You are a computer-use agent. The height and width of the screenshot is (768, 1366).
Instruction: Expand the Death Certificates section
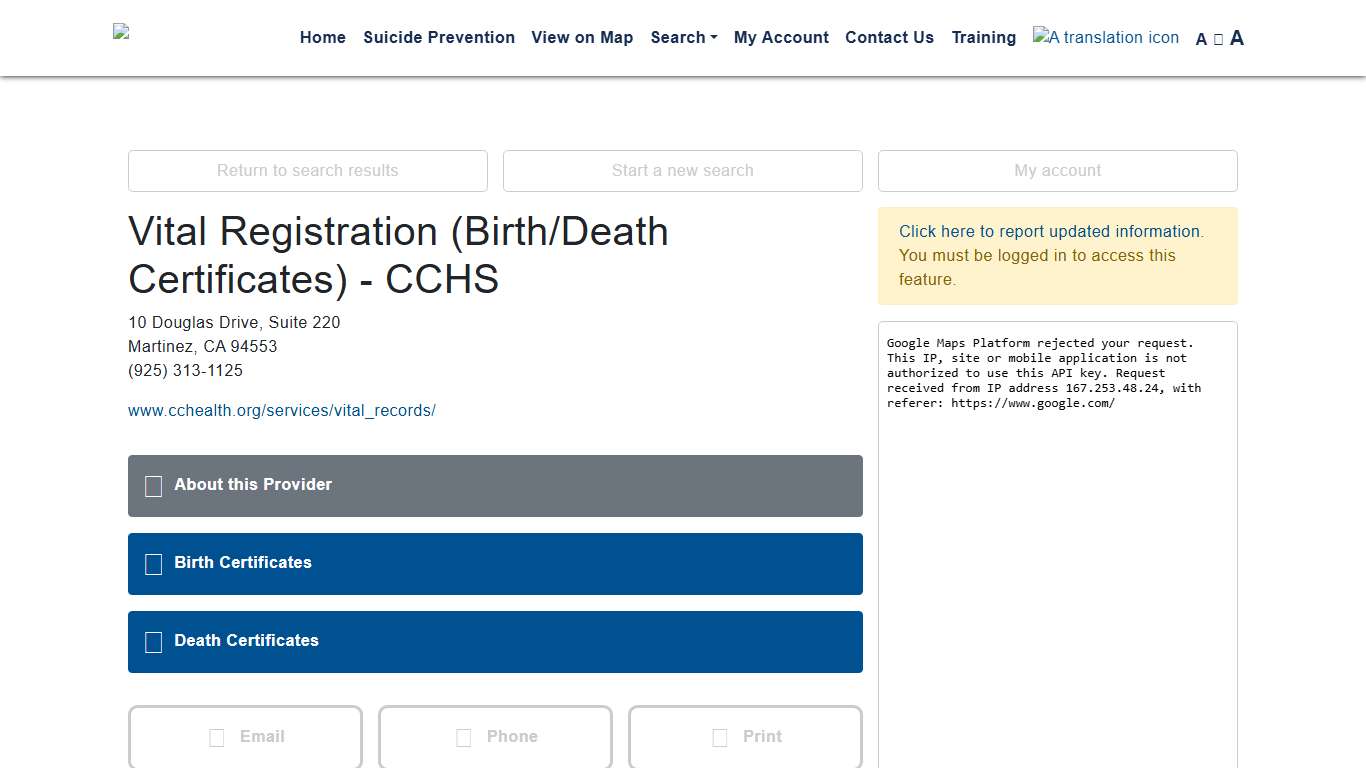tap(495, 642)
